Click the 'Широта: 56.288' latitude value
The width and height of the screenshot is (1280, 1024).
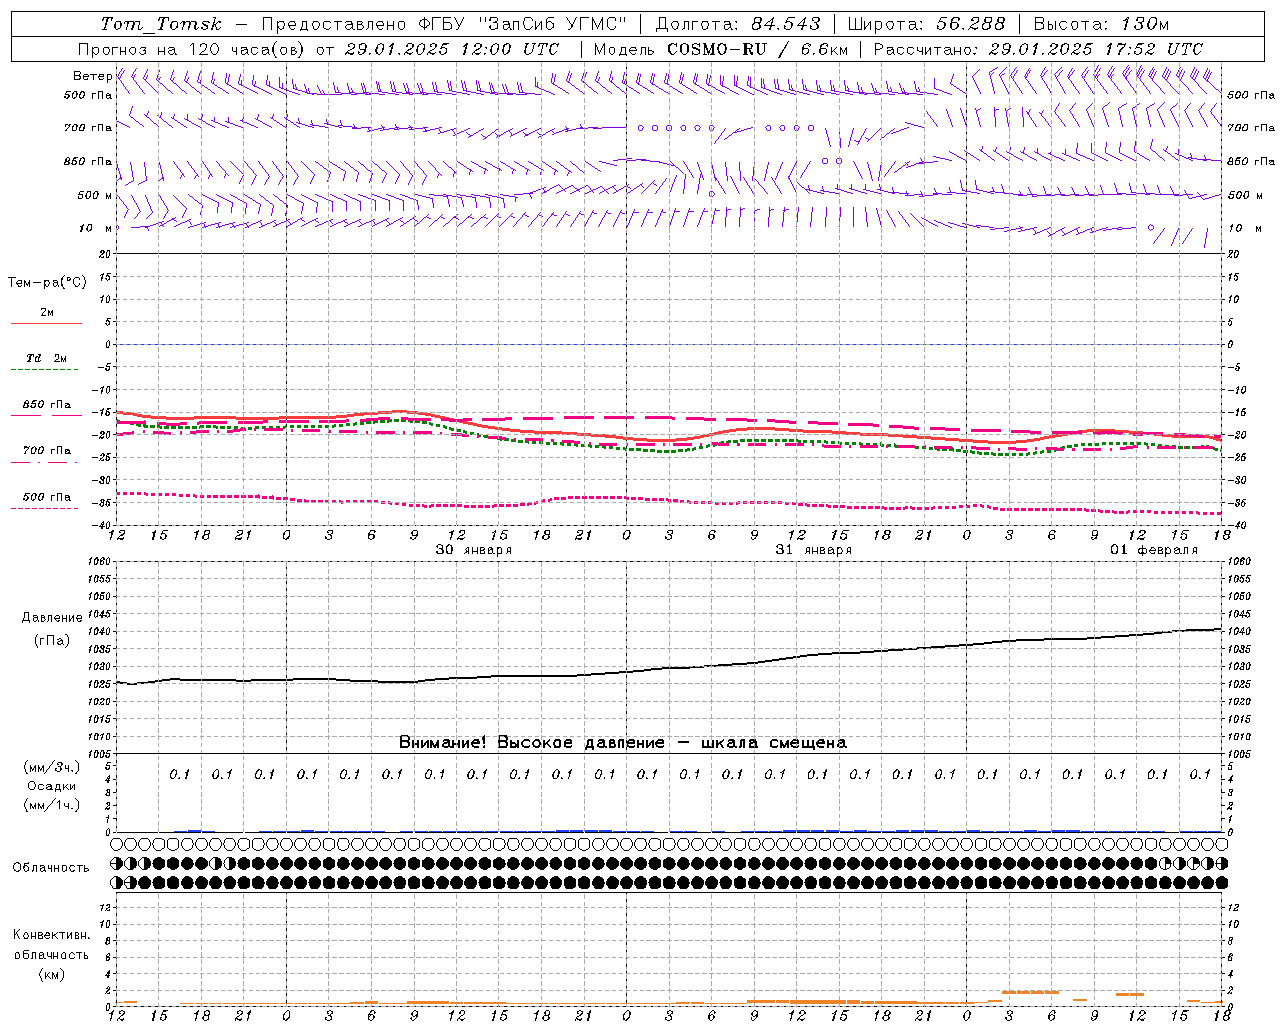point(926,24)
